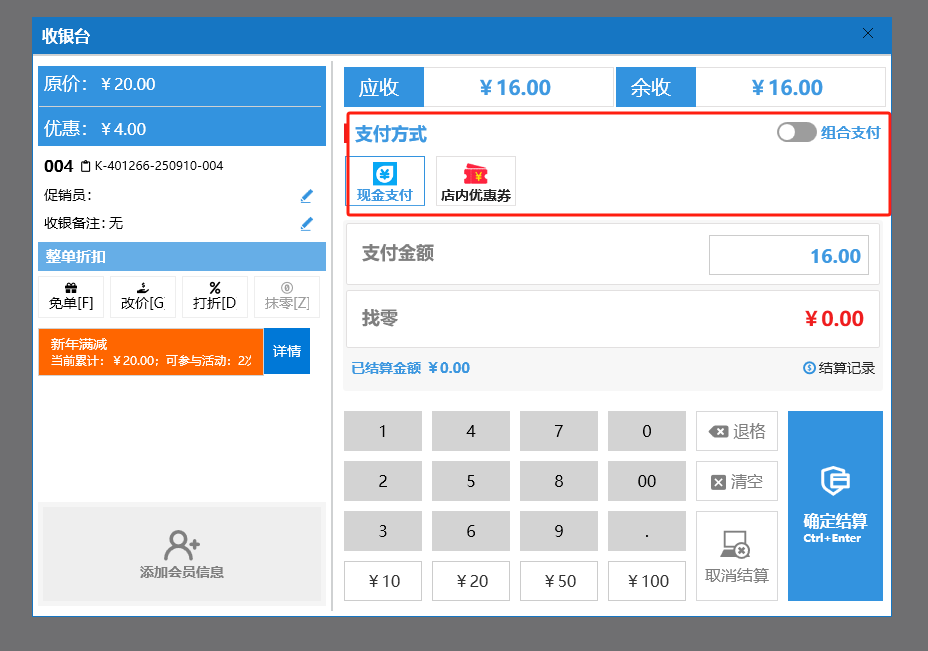Click the 支付金额 input field

coord(788,256)
